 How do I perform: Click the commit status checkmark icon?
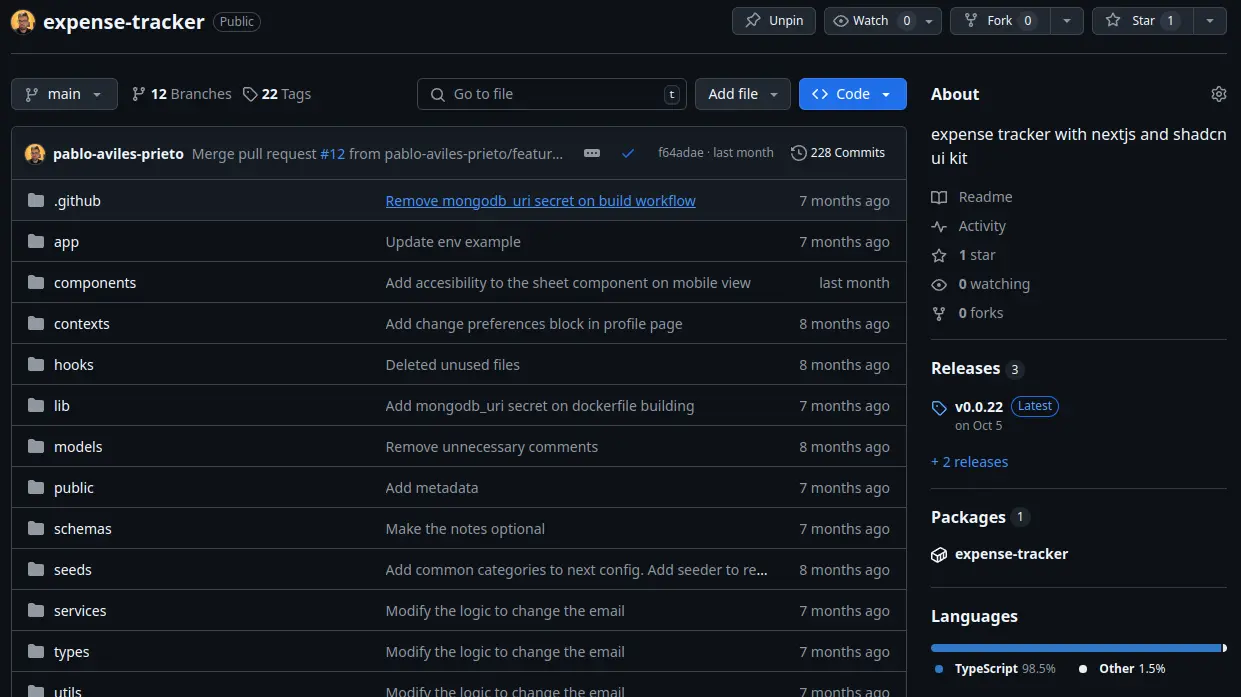(628, 153)
